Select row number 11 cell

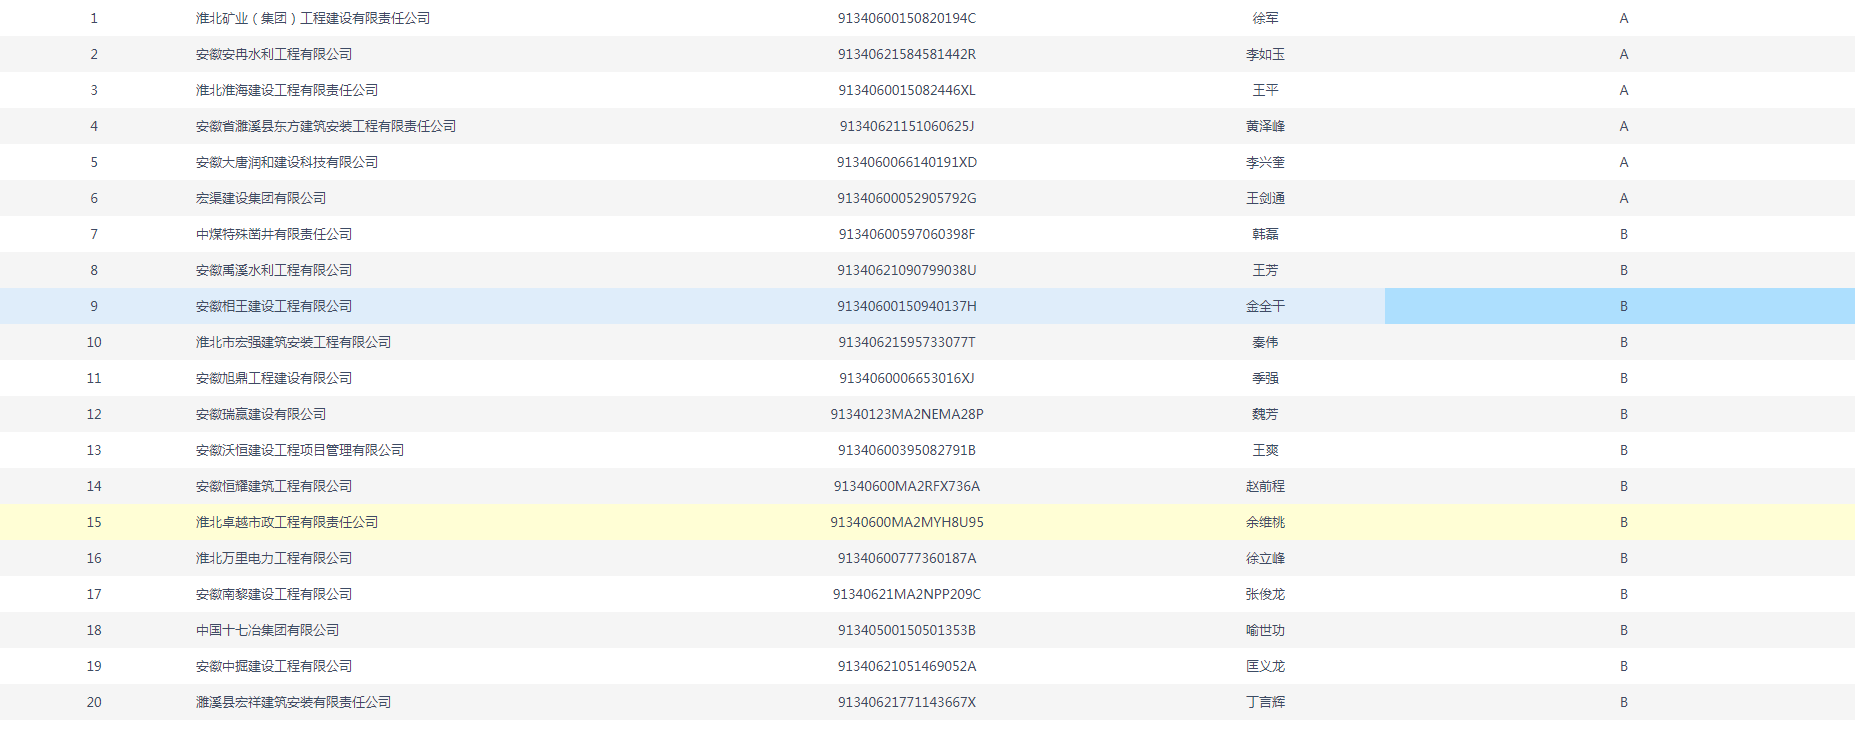[x=94, y=378]
